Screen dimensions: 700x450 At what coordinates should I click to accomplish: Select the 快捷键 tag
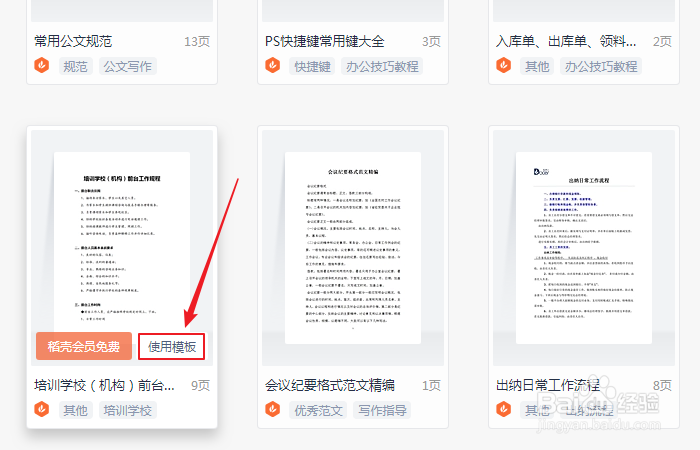312,66
